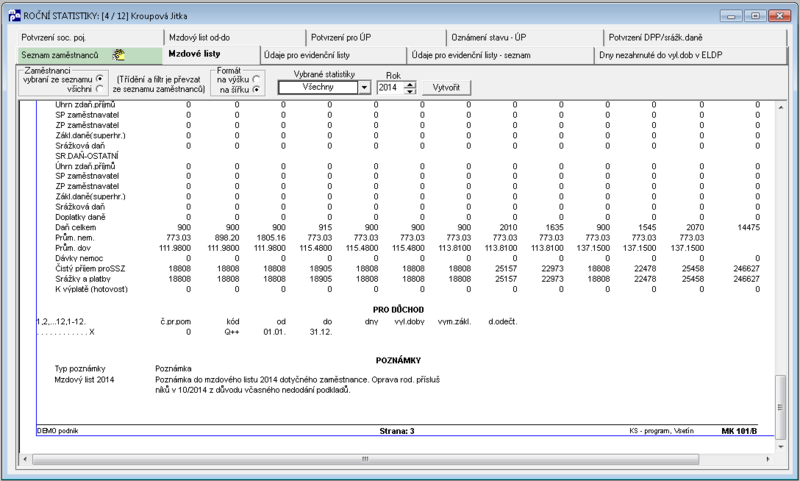800x481 pixels.
Task: Open Údaje pro evidenční listy tab
Action: coord(333,55)
